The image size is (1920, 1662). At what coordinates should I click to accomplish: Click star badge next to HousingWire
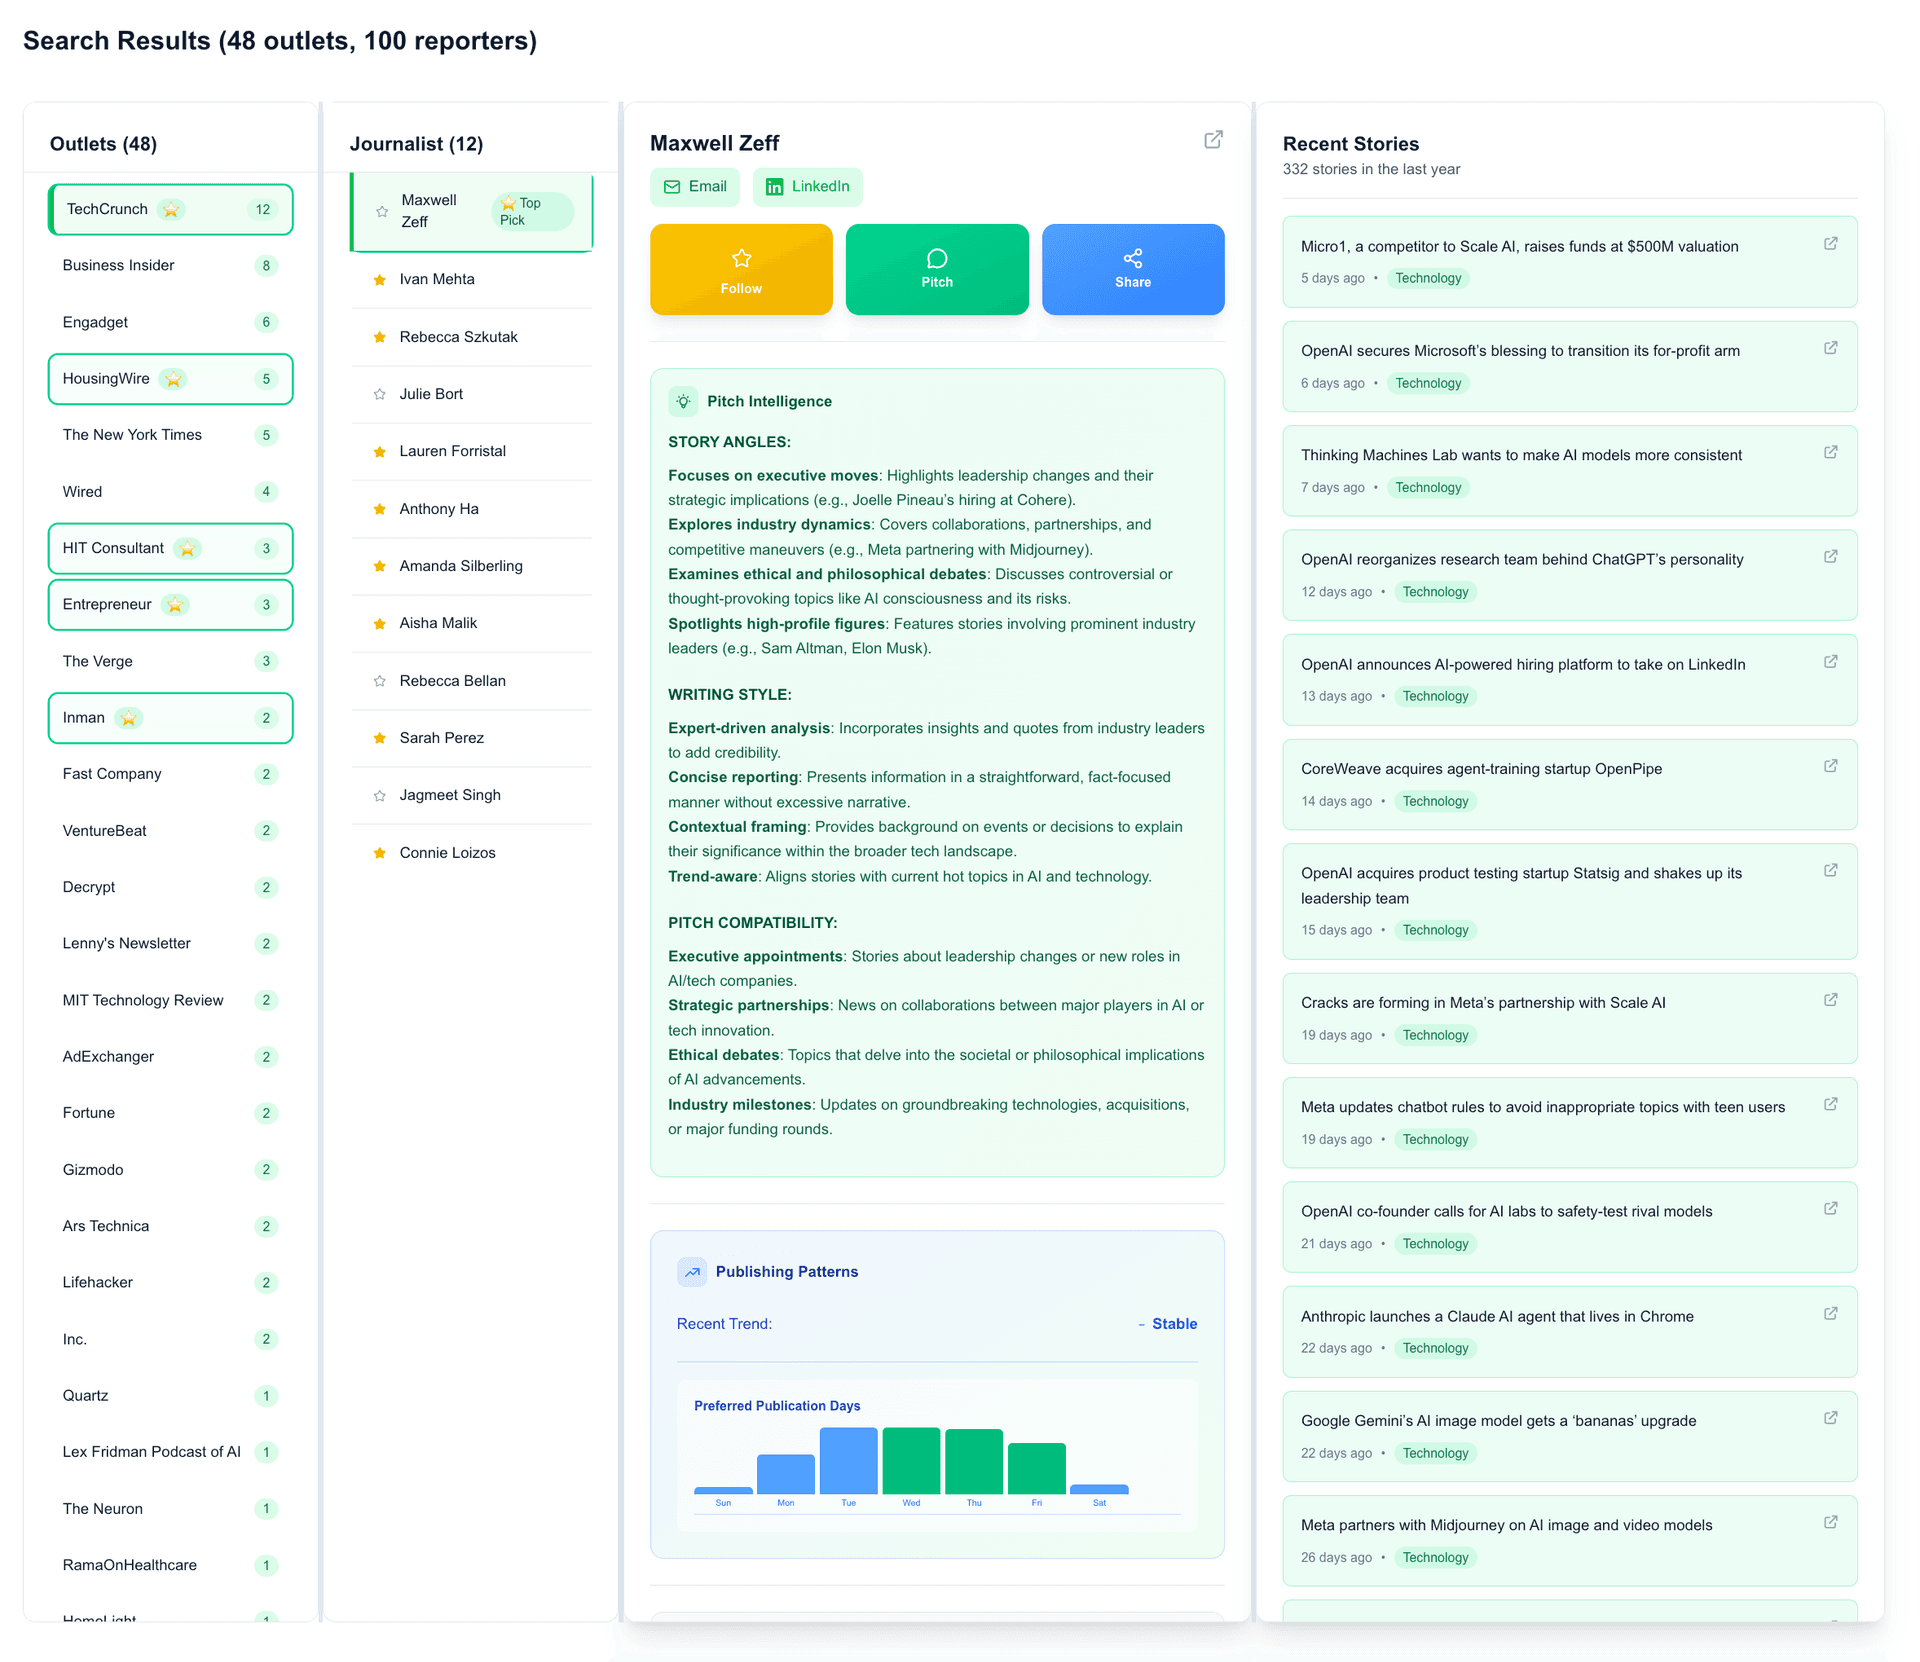(x=174, y=379)
